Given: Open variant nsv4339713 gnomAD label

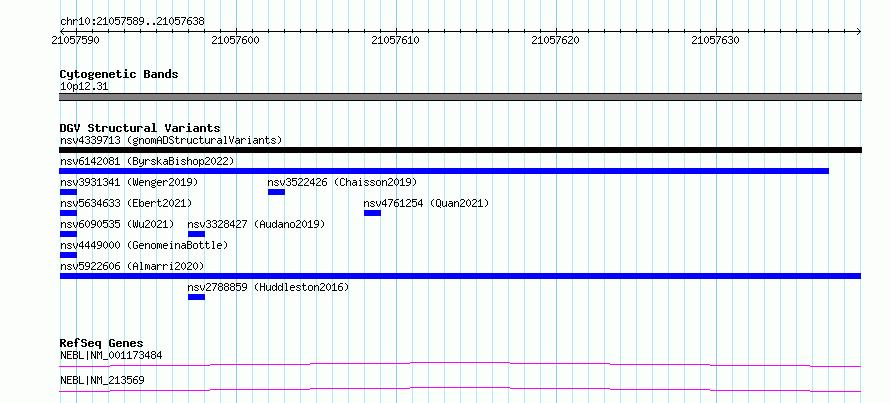Looking at the screenshot, I should click(x=171, y=140).
